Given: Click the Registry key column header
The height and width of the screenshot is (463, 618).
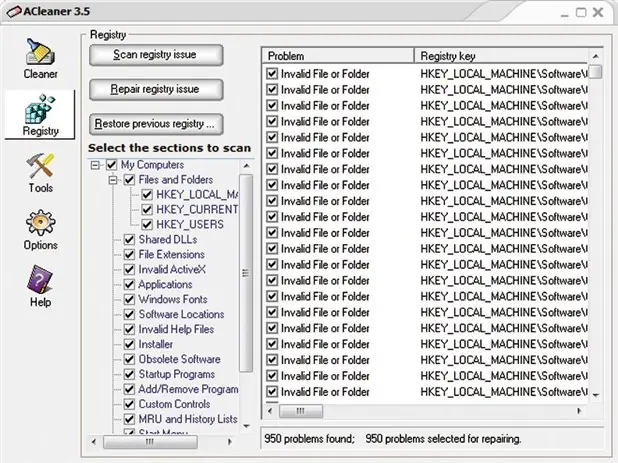Looking at the screenshot, I should (501, 56).
